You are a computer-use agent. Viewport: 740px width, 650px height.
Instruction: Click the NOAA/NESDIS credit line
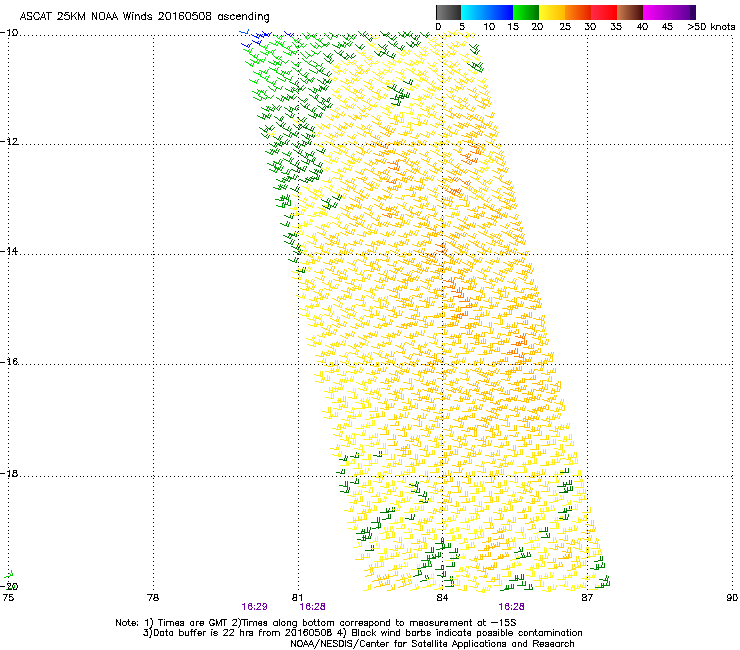pos(432,644)
